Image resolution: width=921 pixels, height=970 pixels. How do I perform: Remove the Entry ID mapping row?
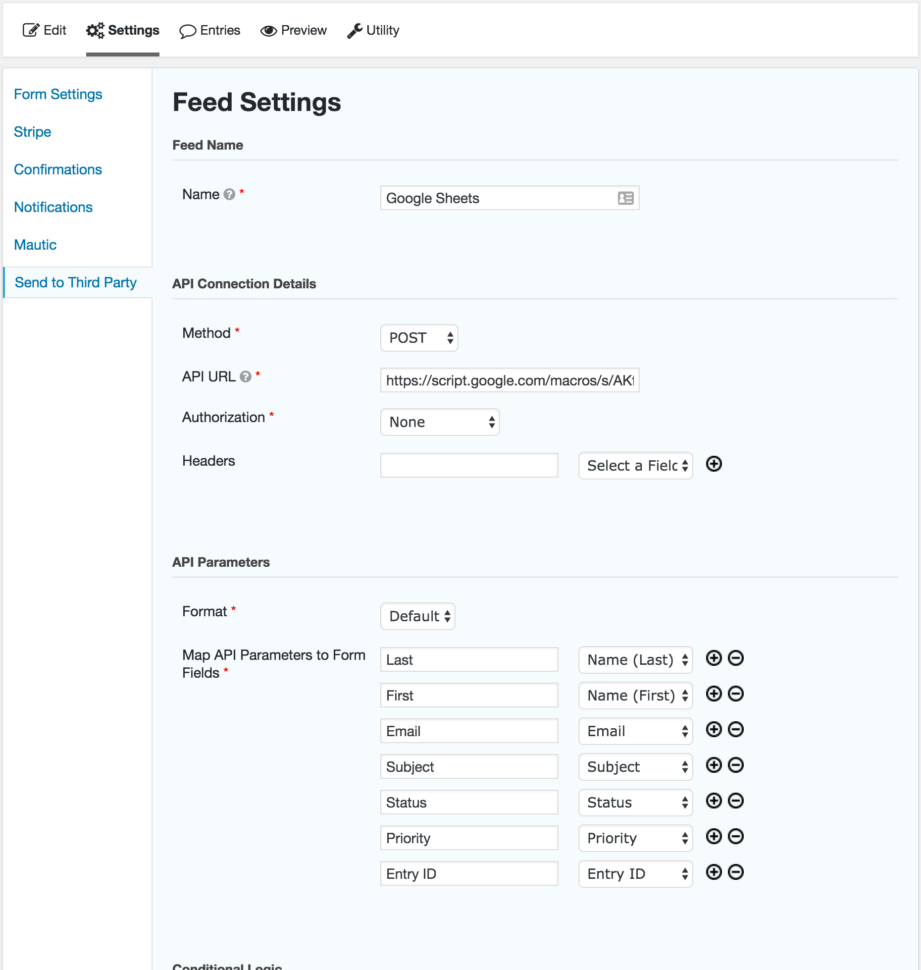pos(735,872)
